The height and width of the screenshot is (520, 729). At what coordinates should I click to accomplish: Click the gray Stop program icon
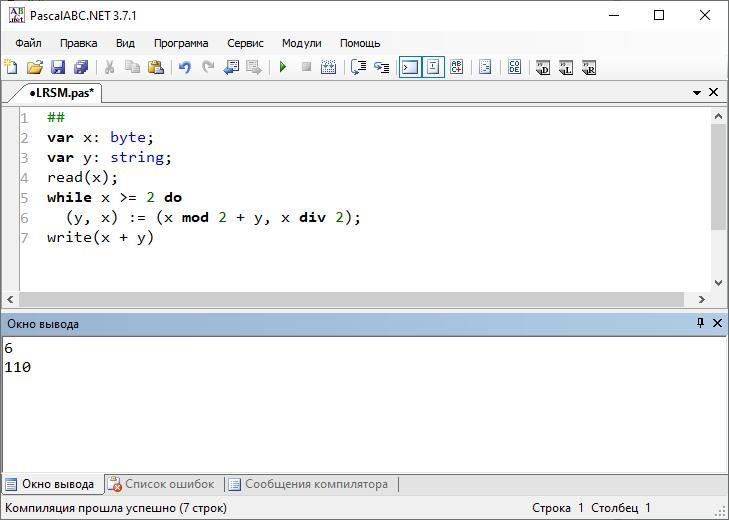coord(306,67)
